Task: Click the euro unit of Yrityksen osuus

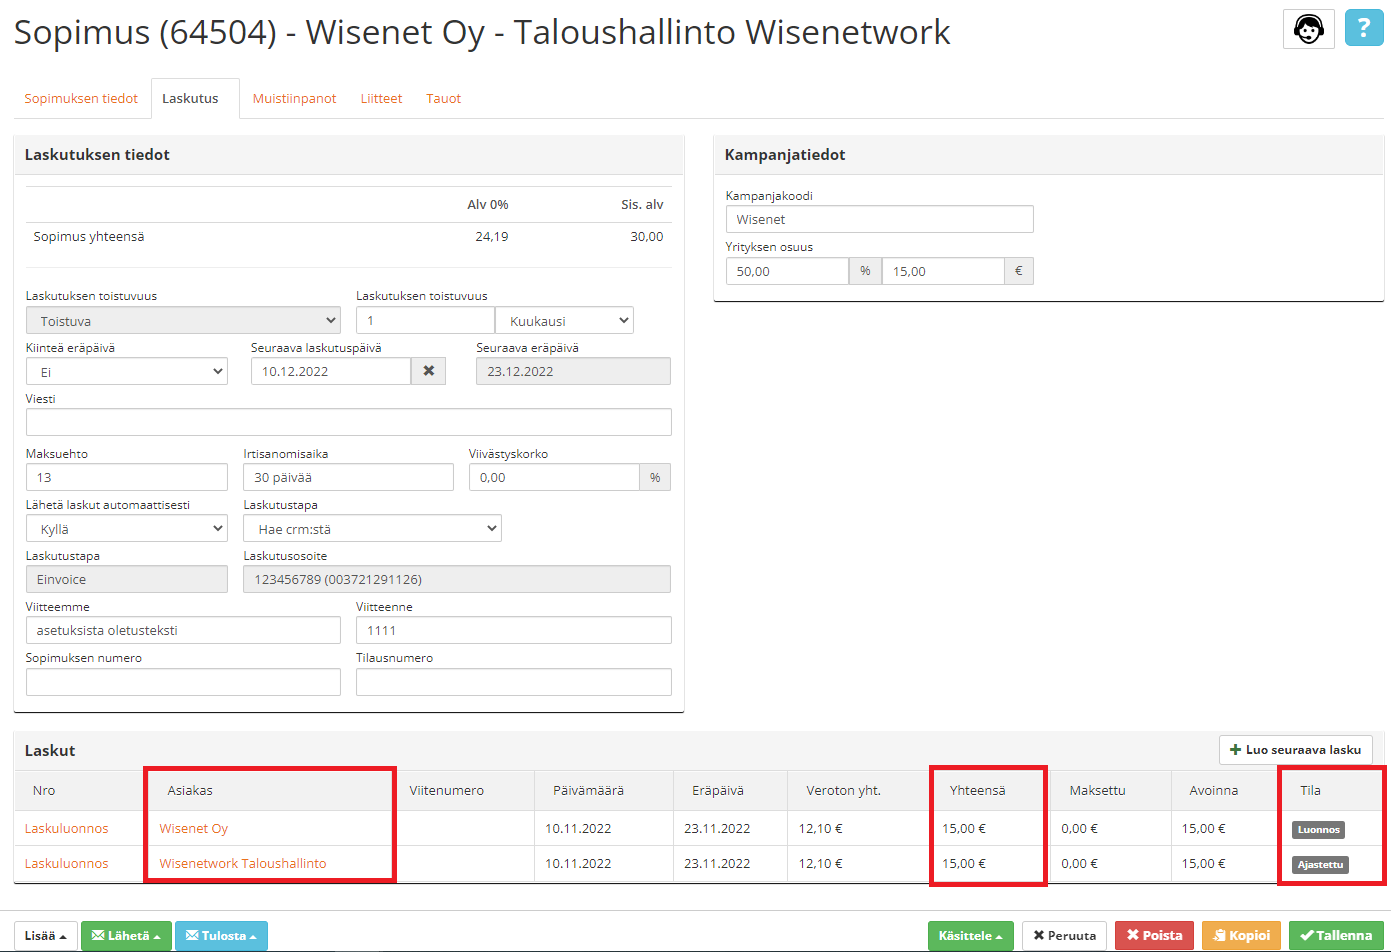Action: (1018, 271)
